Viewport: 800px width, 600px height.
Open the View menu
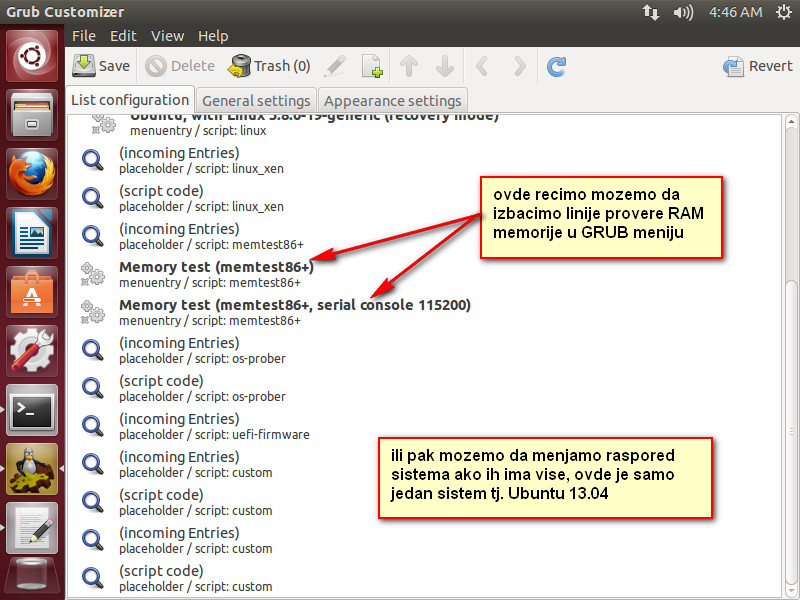167,36
